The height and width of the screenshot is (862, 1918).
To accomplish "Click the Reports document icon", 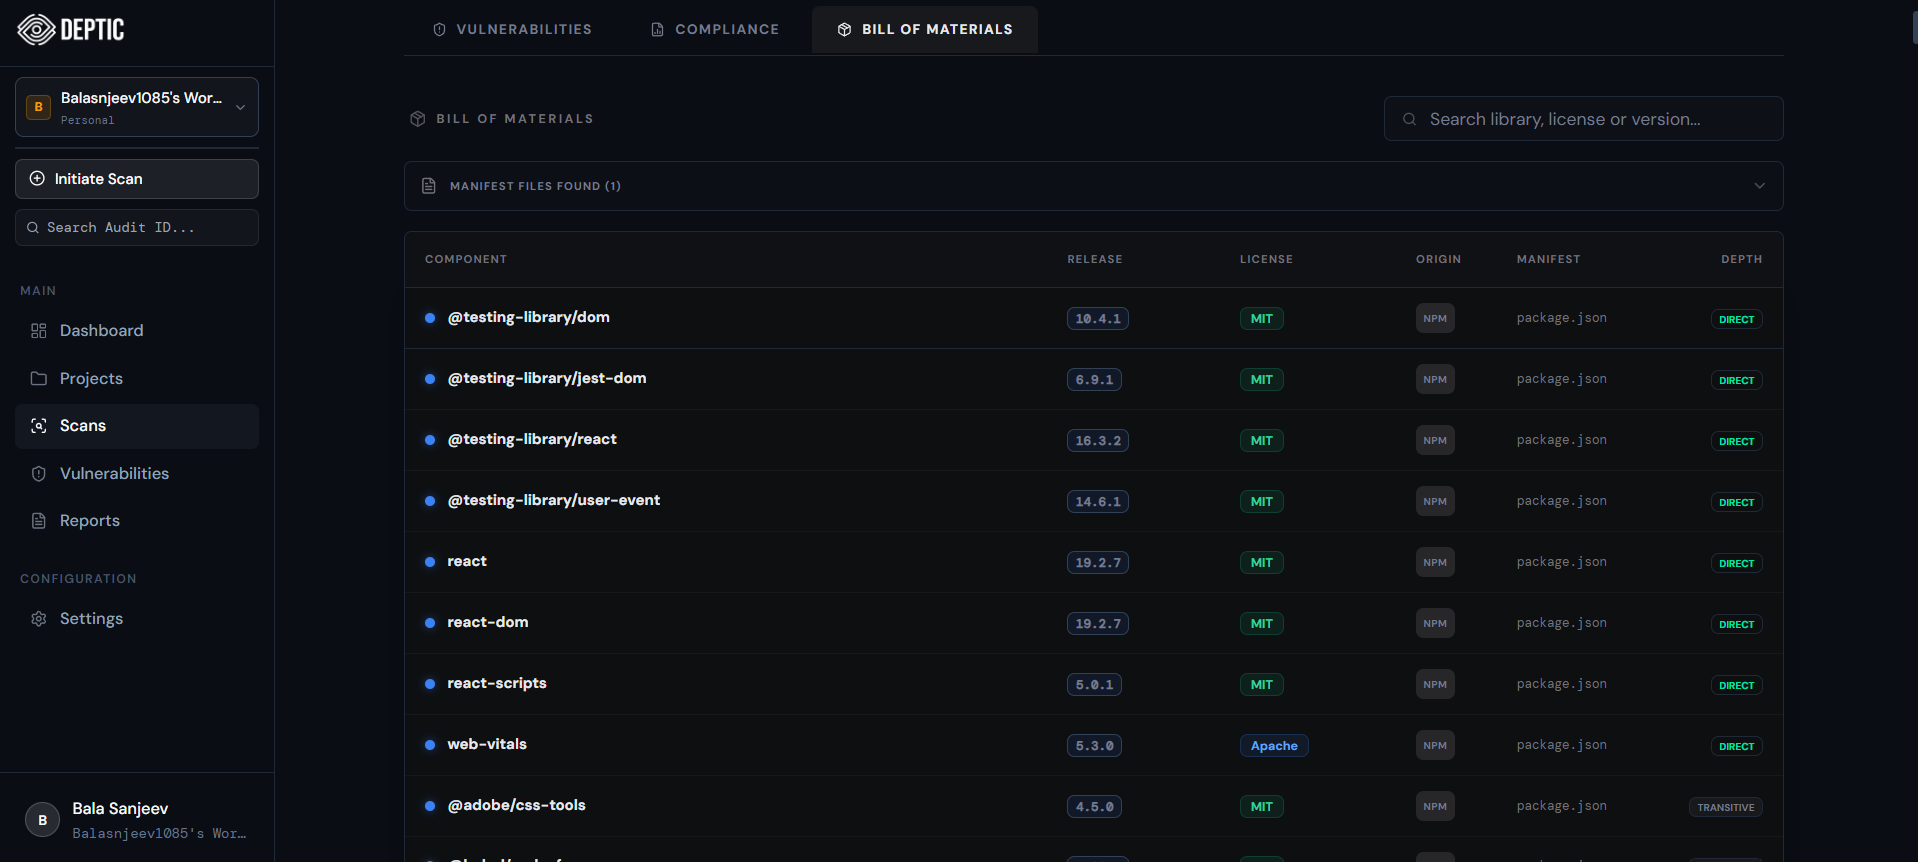I will 39,521.
